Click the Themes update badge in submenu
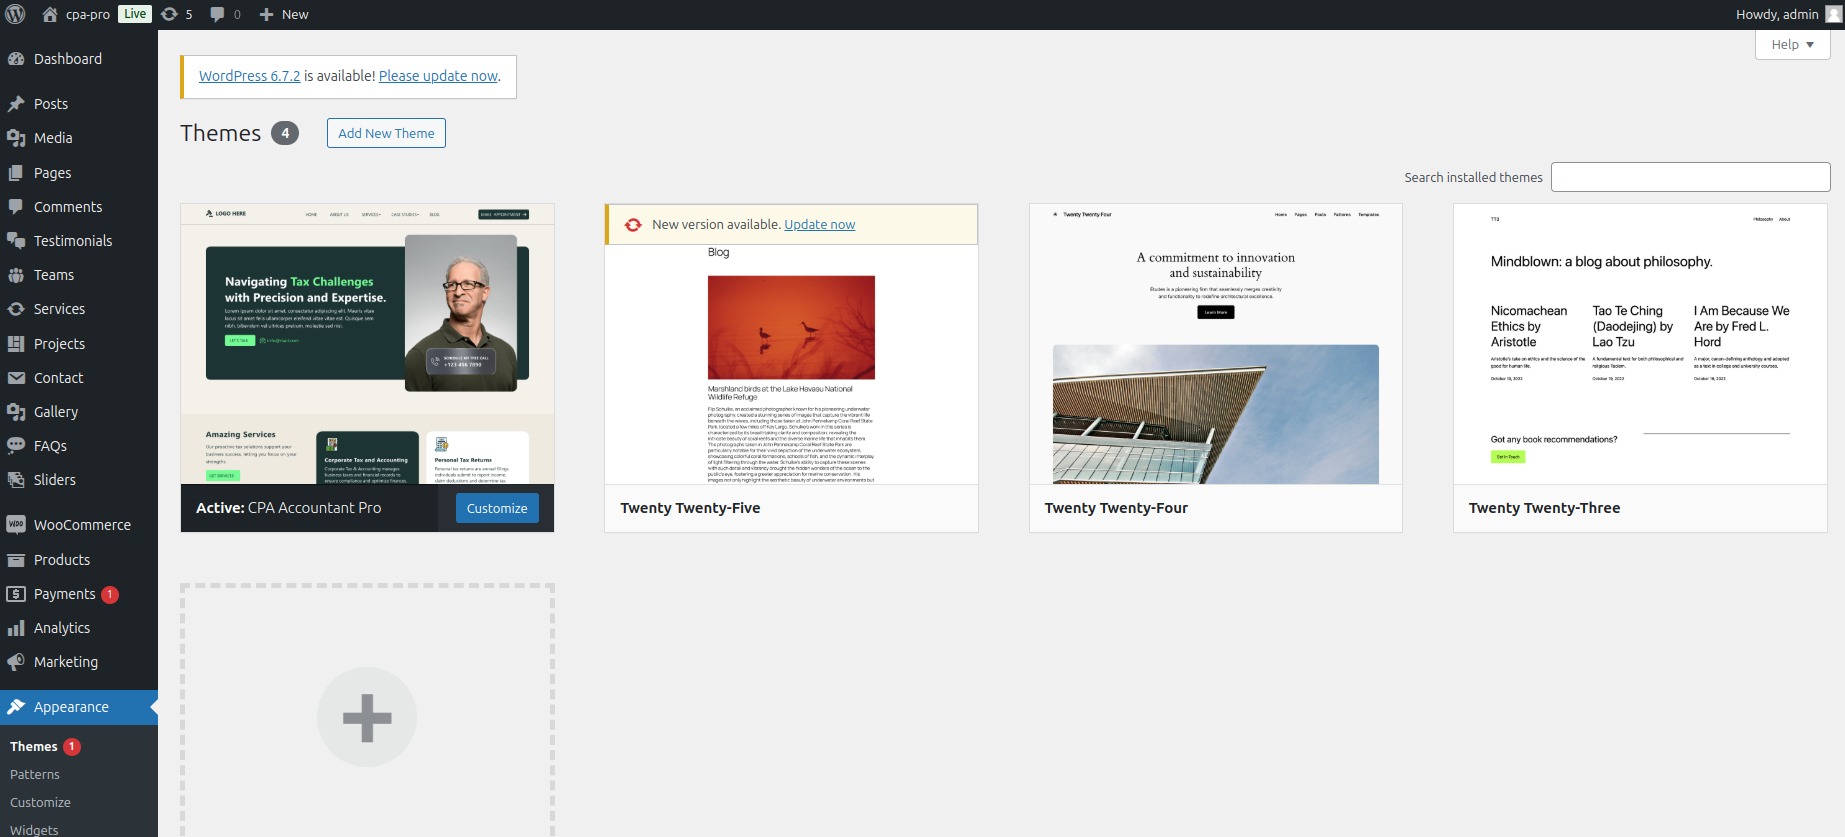This screenshot has height=837, width=1845. coord(72,747)
